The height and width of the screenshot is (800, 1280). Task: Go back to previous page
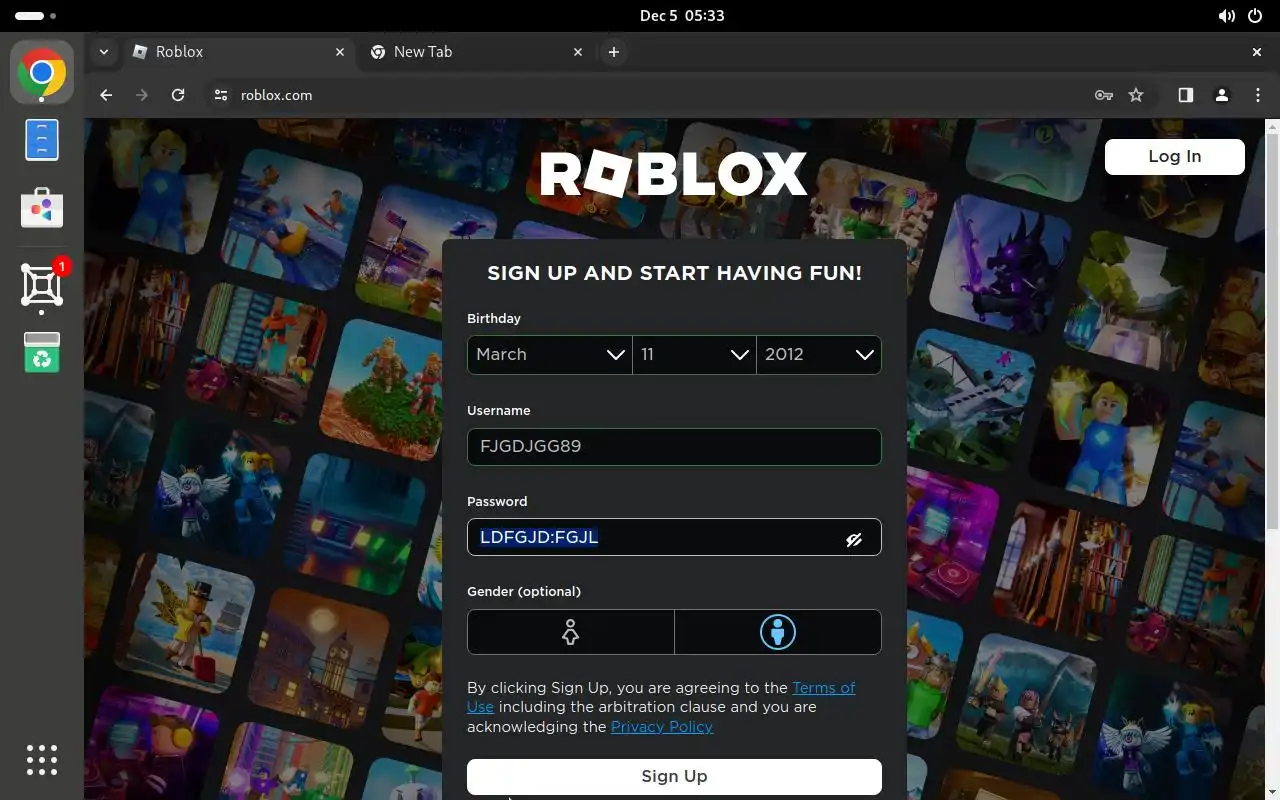106,95
